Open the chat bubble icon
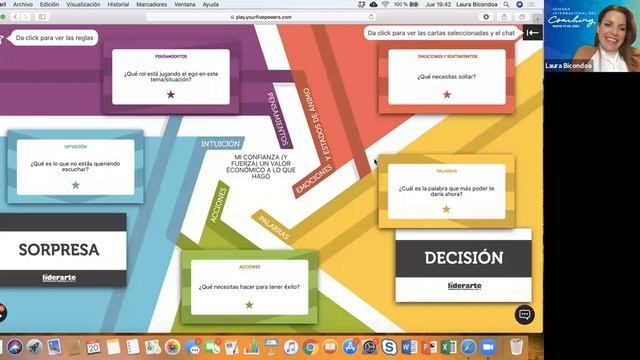This screenshot has height=360, width=640. [x=524, y=315]
